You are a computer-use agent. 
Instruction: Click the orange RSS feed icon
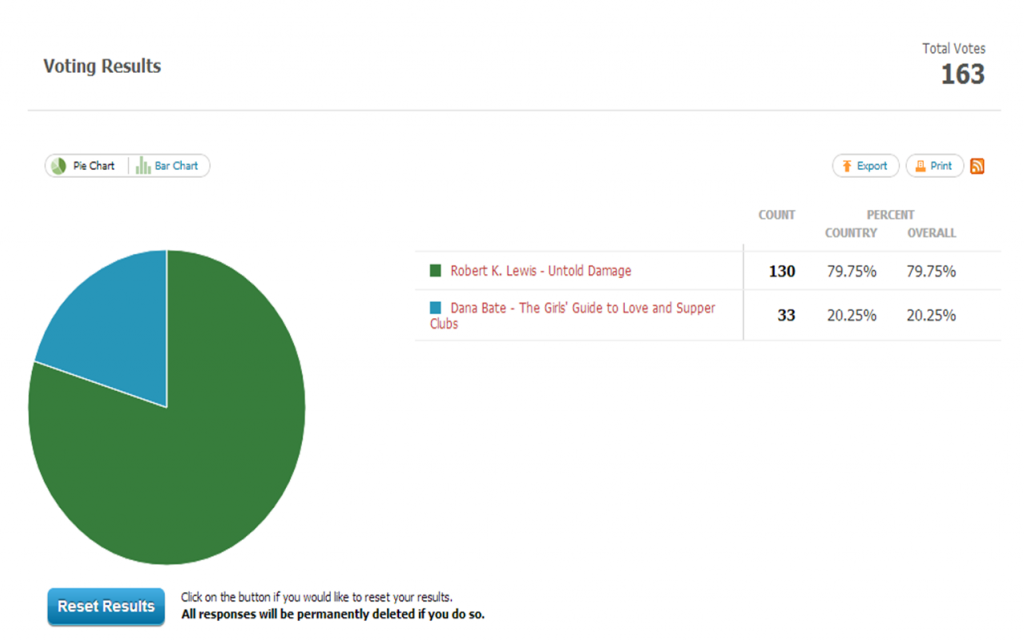[x=977, y=166]
